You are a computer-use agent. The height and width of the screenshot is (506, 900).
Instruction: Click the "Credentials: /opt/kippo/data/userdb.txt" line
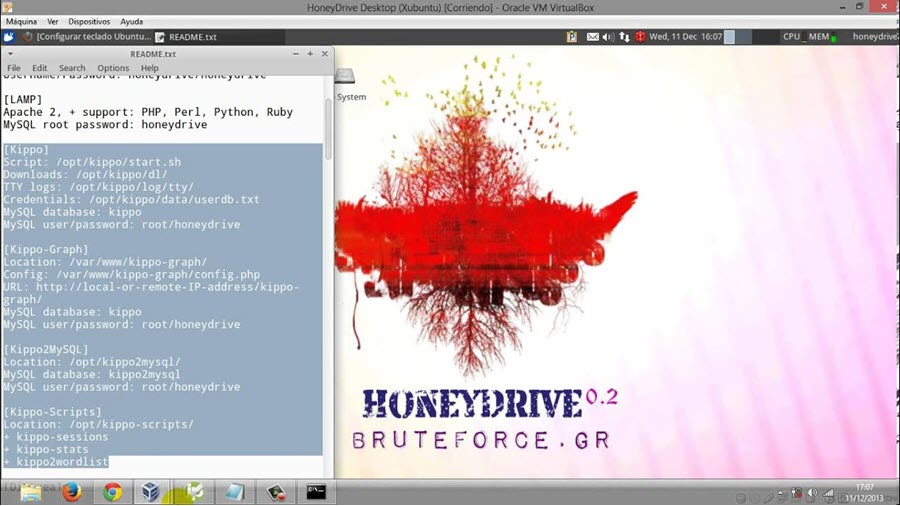pos(131,200)
